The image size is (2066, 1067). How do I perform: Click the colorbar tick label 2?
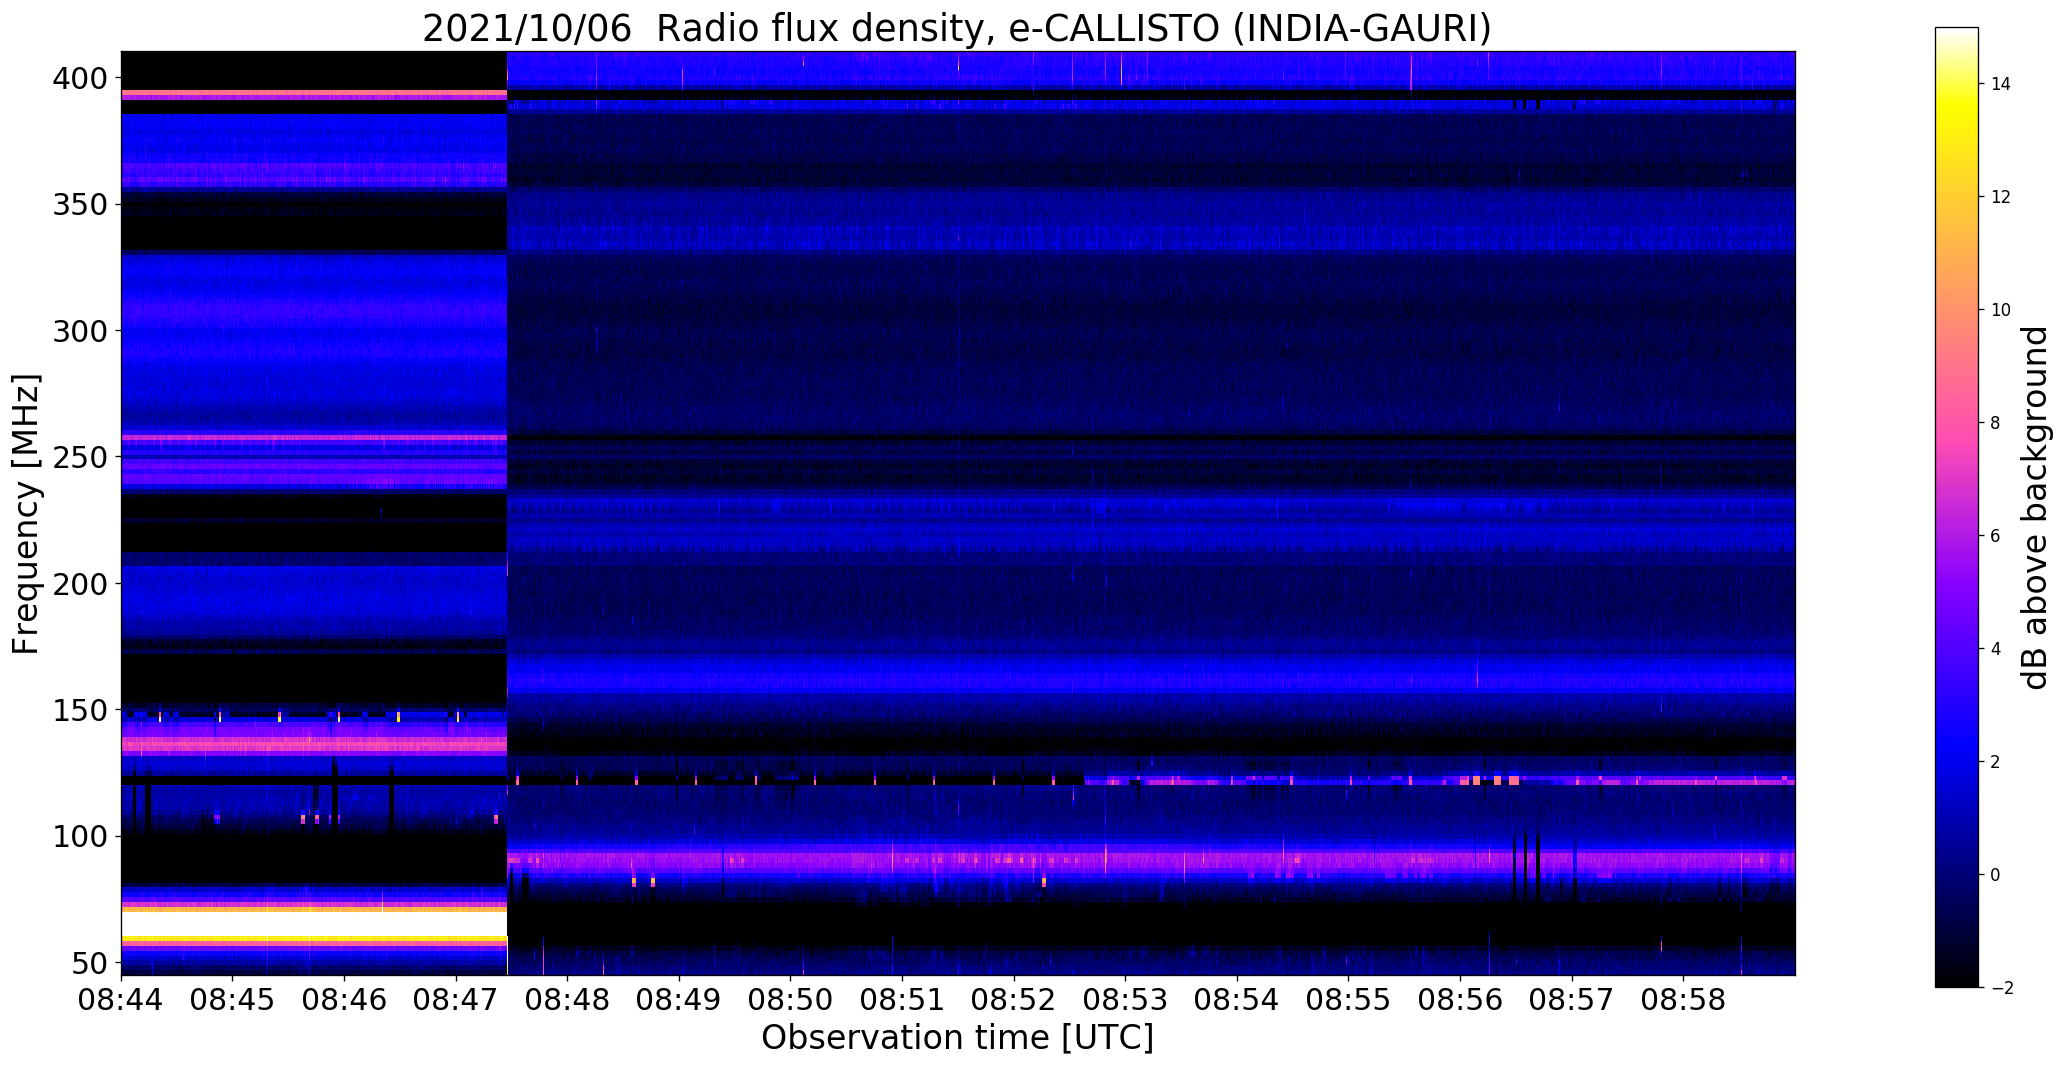pyautogui.click(x=1995, y=762)
